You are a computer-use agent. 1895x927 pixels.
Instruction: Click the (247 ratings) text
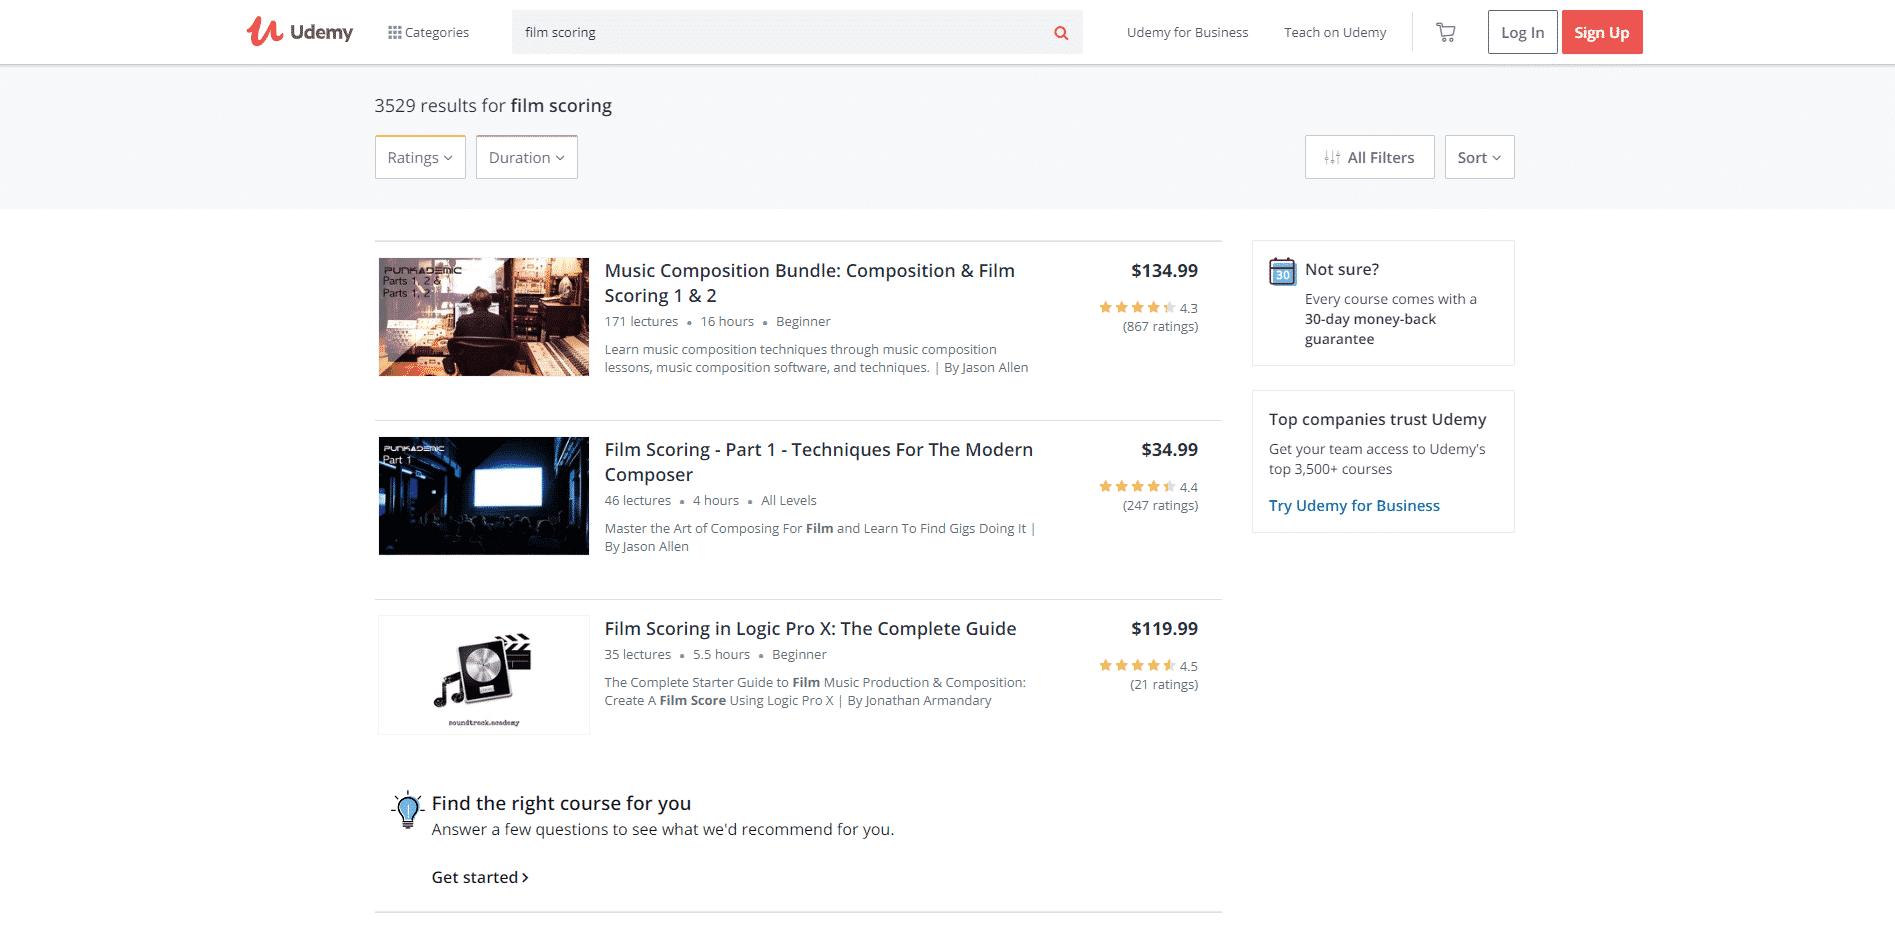click(x=1160, y=506)
